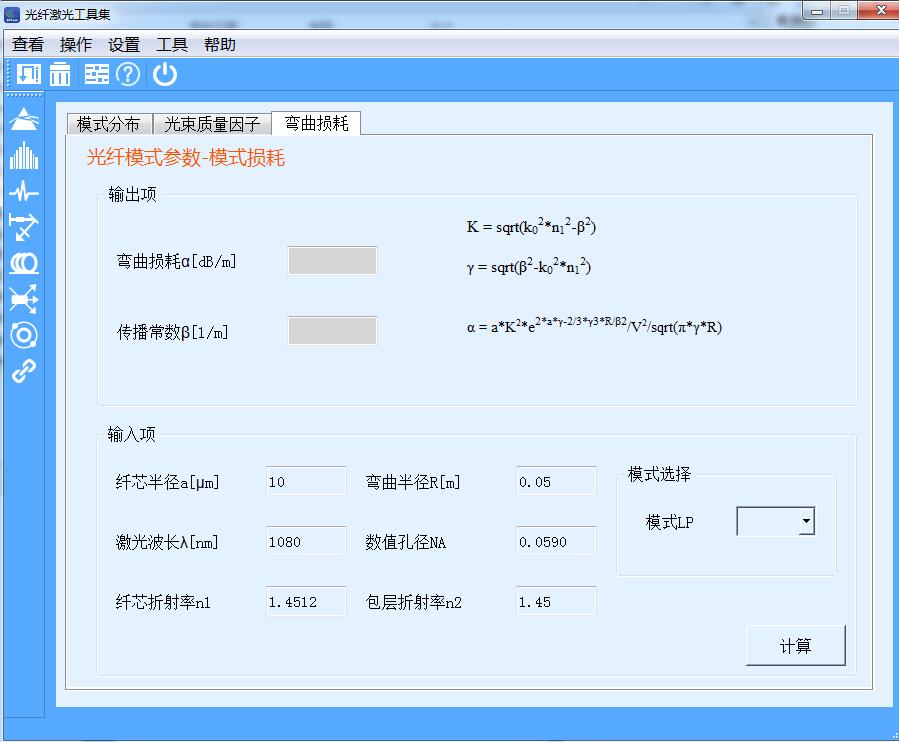The width and height of the screenshot is (899, 742).
Task: Click the app icon in title bar
Action: click(12, 14)
